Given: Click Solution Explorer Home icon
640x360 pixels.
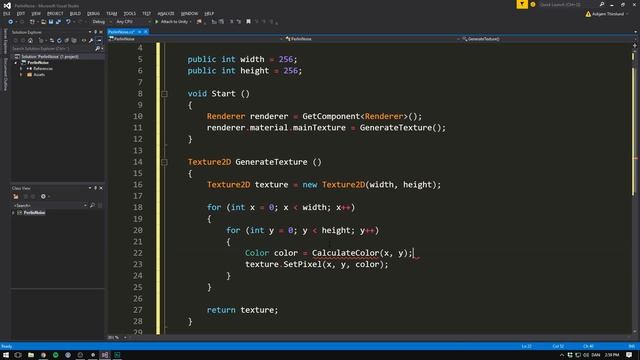Looking at the screenshot, I should (x=30, y=40).
